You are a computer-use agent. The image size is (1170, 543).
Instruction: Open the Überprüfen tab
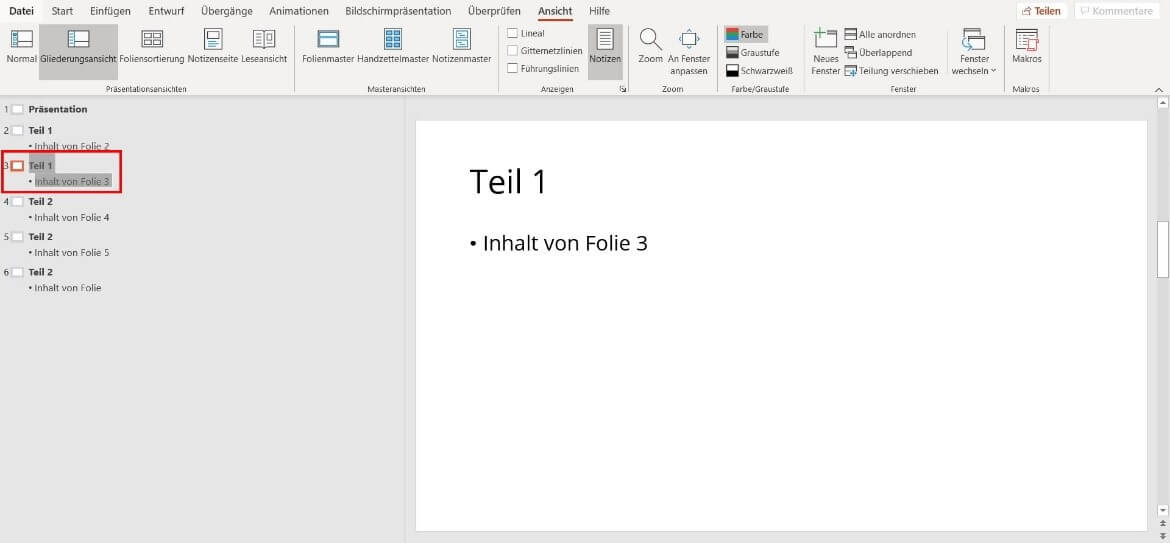coord(495,11)
